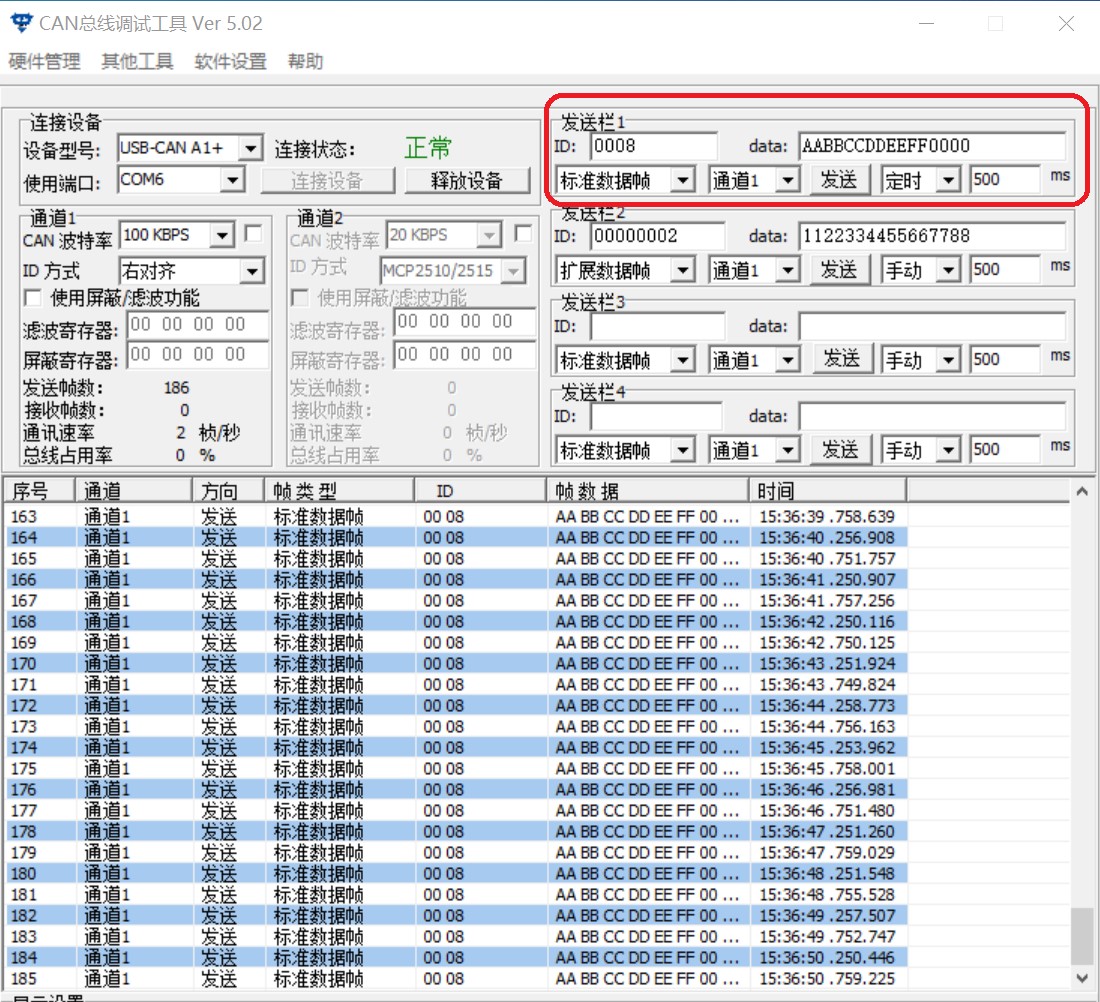Screen dimensions: 1100x1002
Task: Open 发送栏3 标准数据帧 frame type dropdown
Action: click(x=683, y=361)
